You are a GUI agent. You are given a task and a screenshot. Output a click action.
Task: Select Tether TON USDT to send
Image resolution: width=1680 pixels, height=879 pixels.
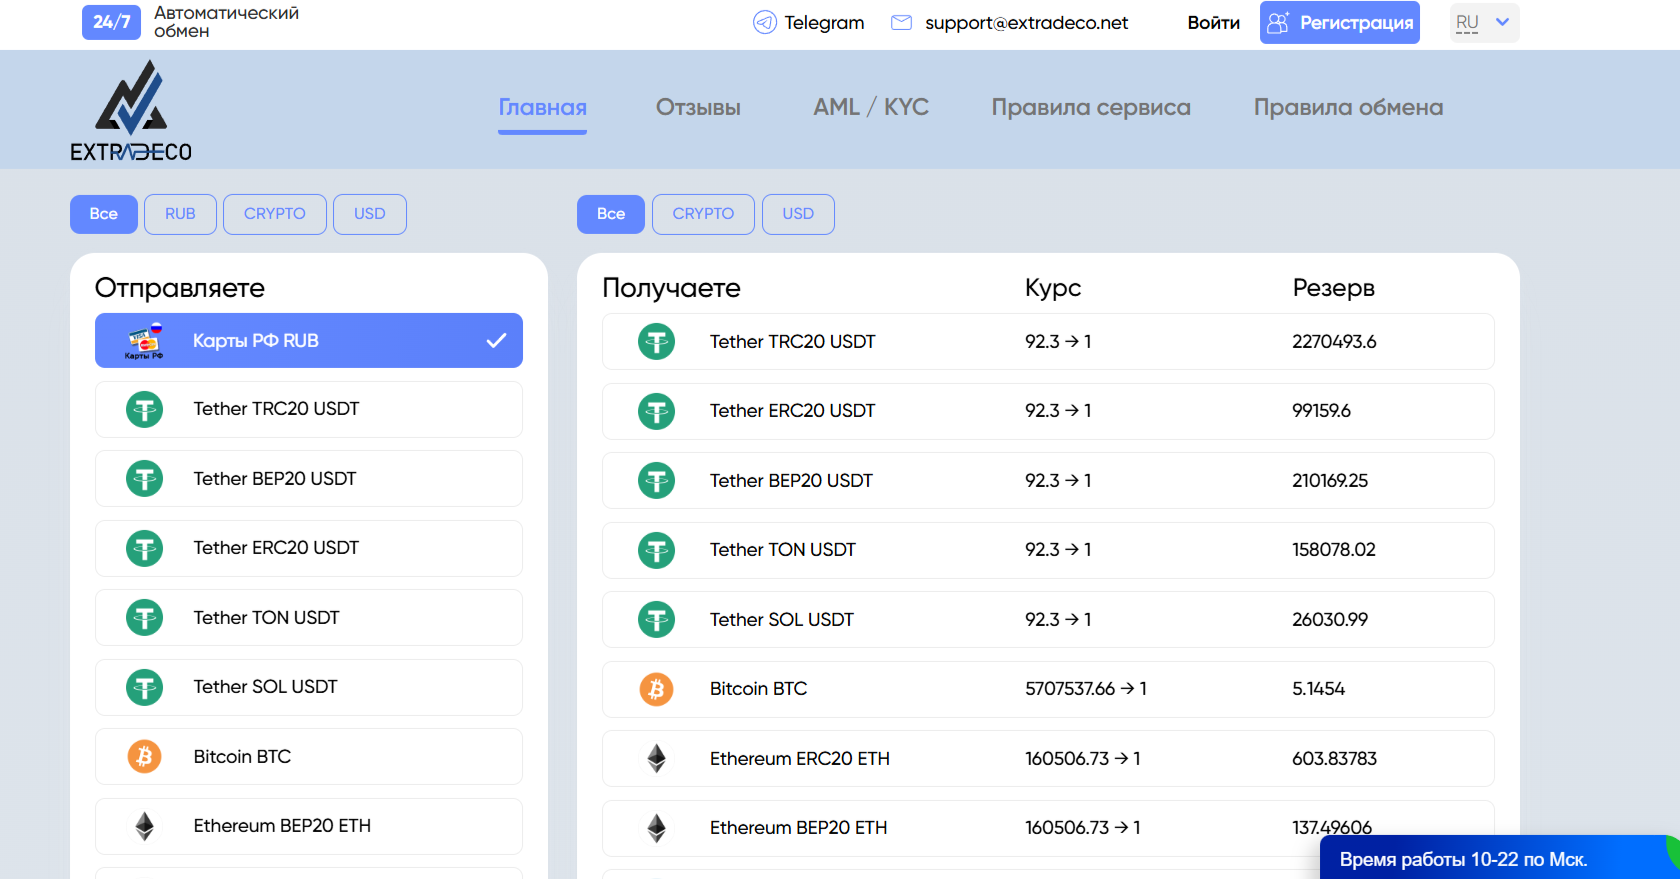[x=309, y=618]
